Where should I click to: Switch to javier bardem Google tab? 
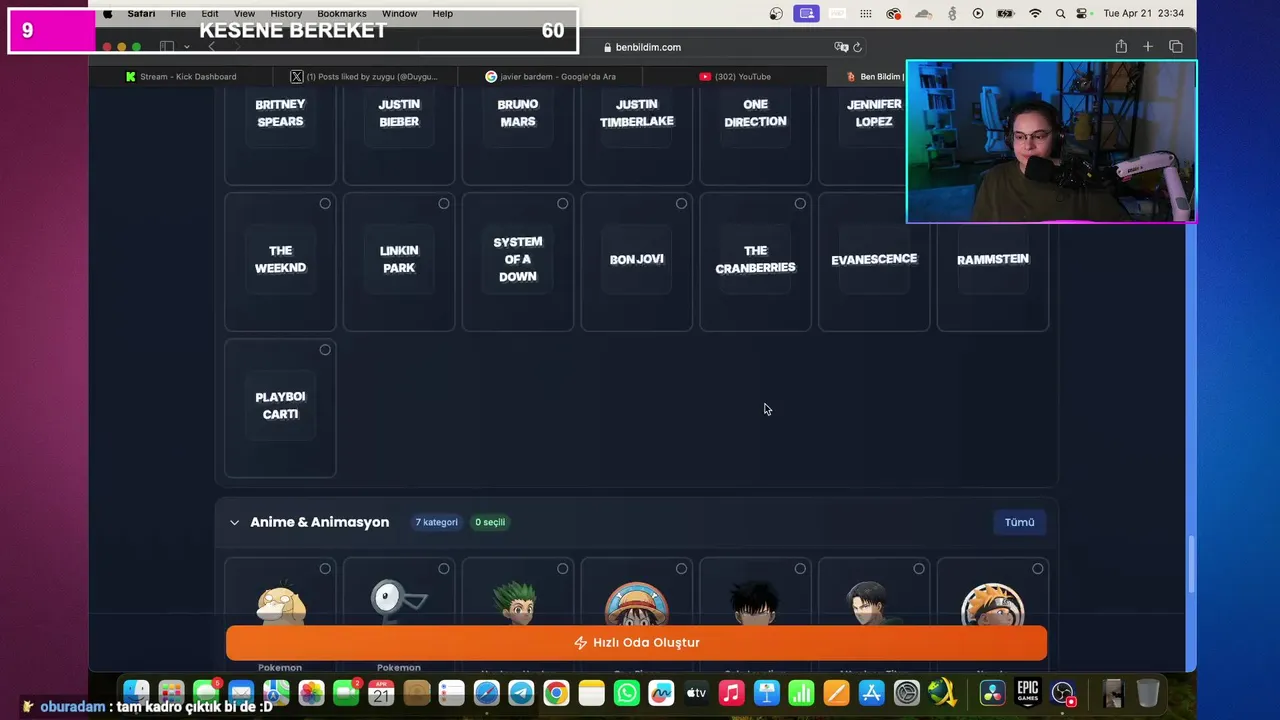click(551, 76)
